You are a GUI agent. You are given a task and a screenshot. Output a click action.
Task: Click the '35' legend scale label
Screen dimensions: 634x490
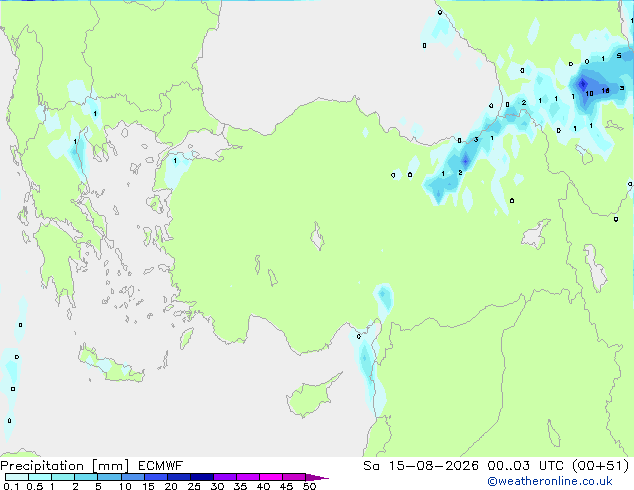240,486
